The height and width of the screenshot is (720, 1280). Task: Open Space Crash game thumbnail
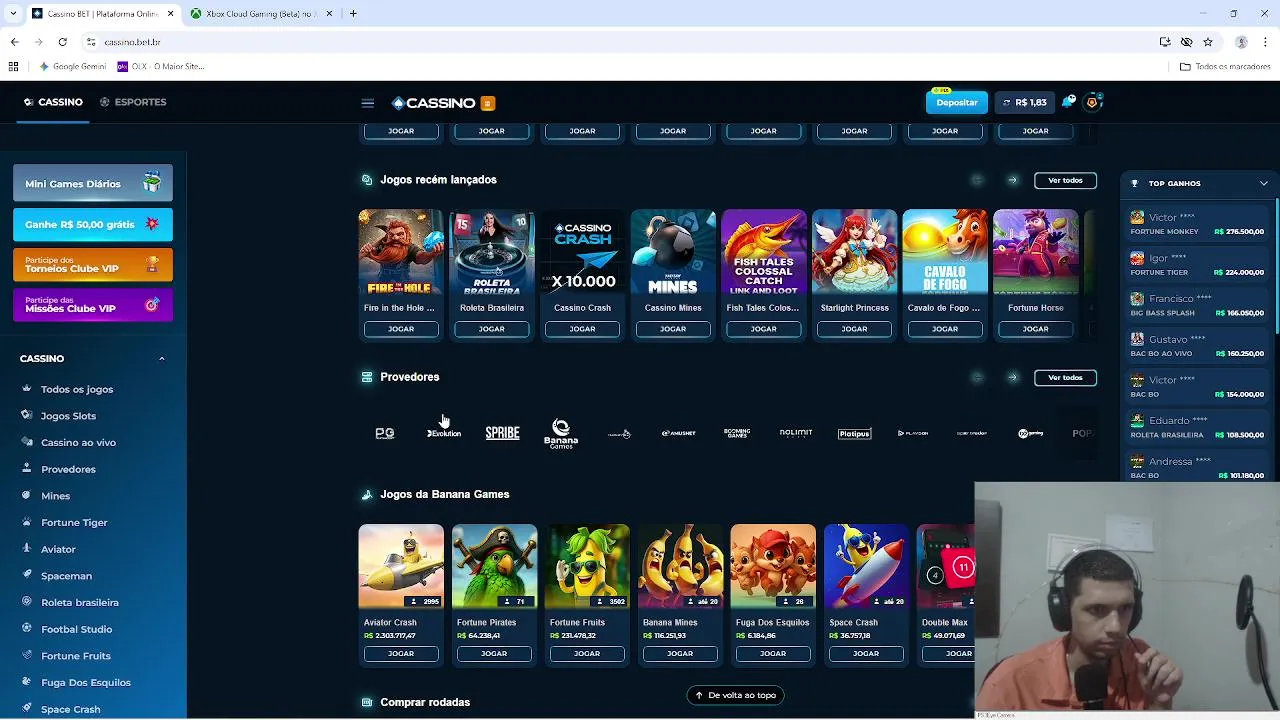coord(866,566)
